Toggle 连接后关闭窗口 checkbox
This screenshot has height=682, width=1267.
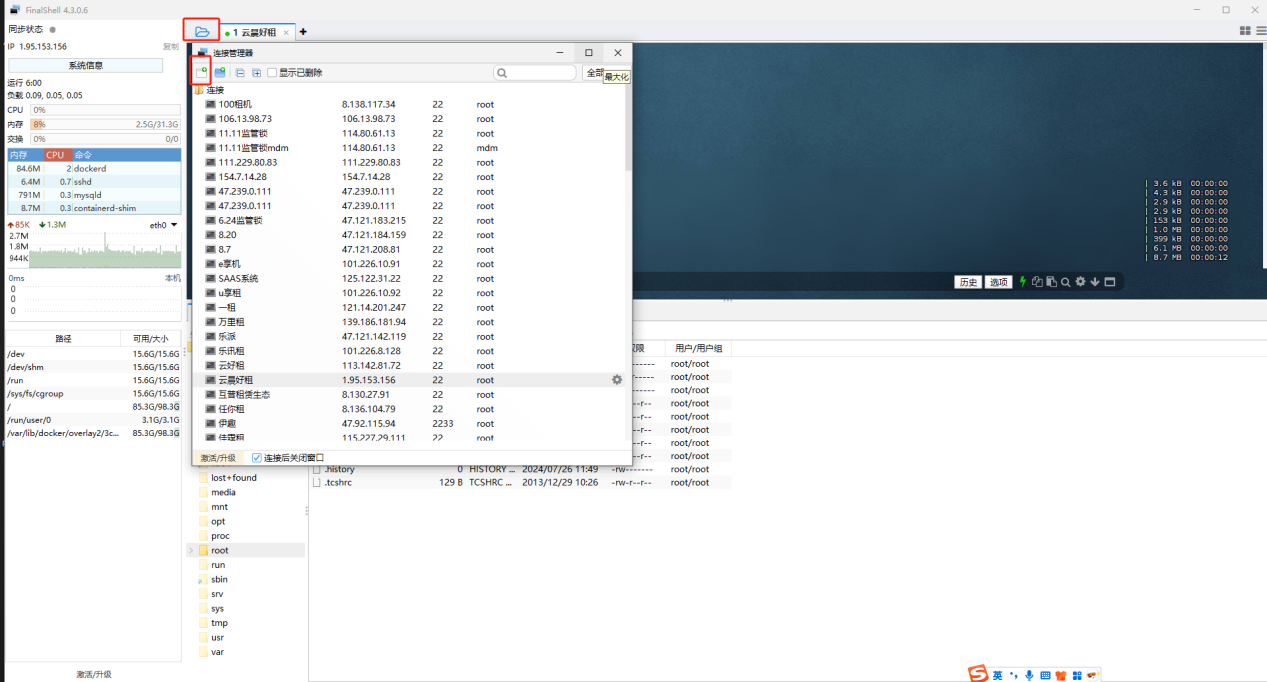pyautogui.click(x=257, y=458)
